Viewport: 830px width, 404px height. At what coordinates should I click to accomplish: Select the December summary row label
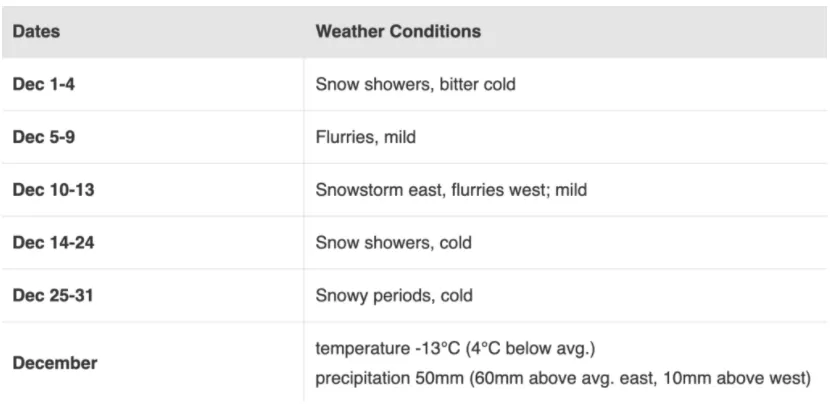click(55, 363)
